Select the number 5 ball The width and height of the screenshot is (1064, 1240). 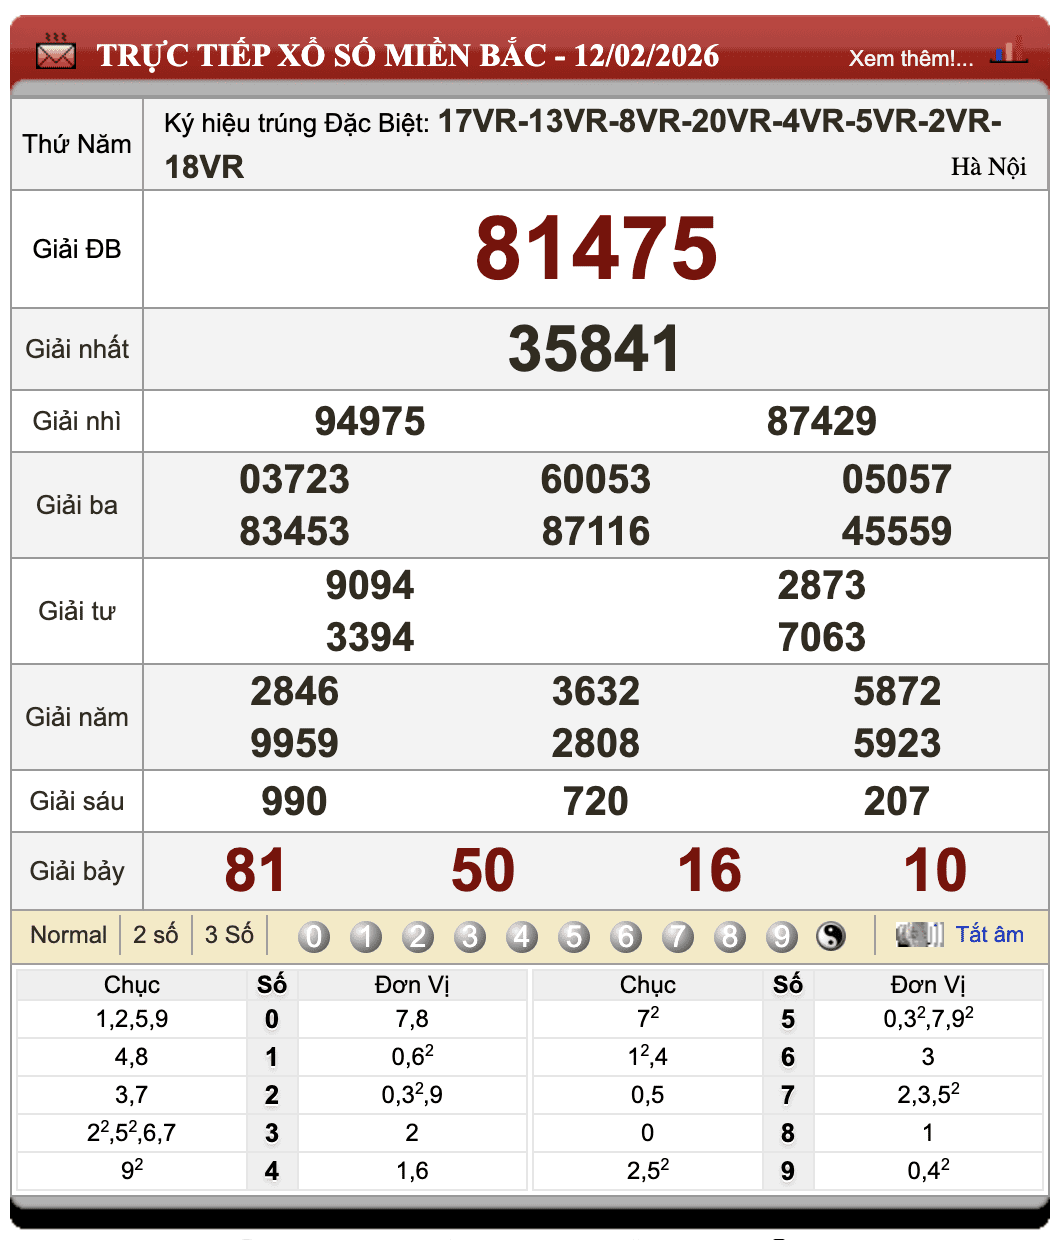(574, 936)
